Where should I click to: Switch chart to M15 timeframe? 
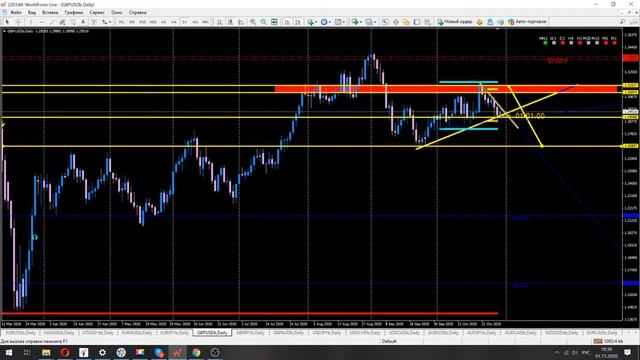point(142,22)
